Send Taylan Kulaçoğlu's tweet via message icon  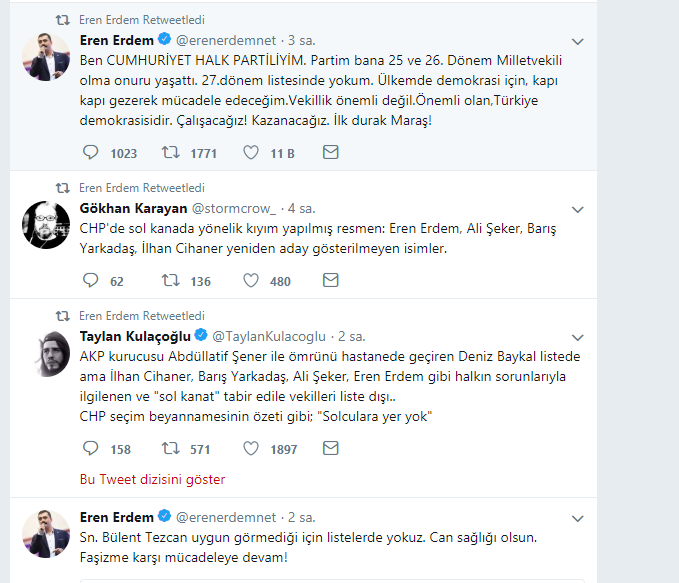[331, 449]
